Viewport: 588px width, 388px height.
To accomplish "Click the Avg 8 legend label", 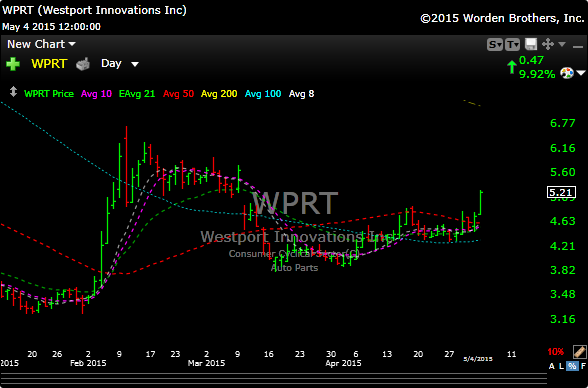I will pos(301,94).
